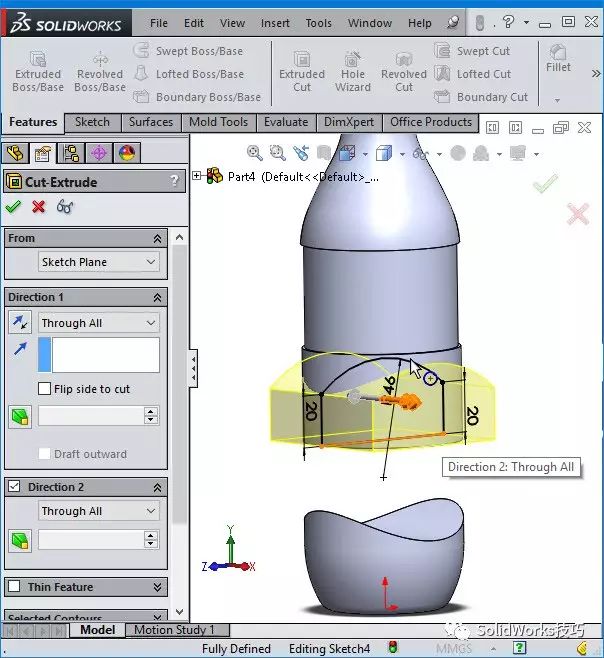Image resolution: width=604 pixels, height=658 pixels.
Task: Click the Reverse Direction arrows button
Action: click(20, 322)
